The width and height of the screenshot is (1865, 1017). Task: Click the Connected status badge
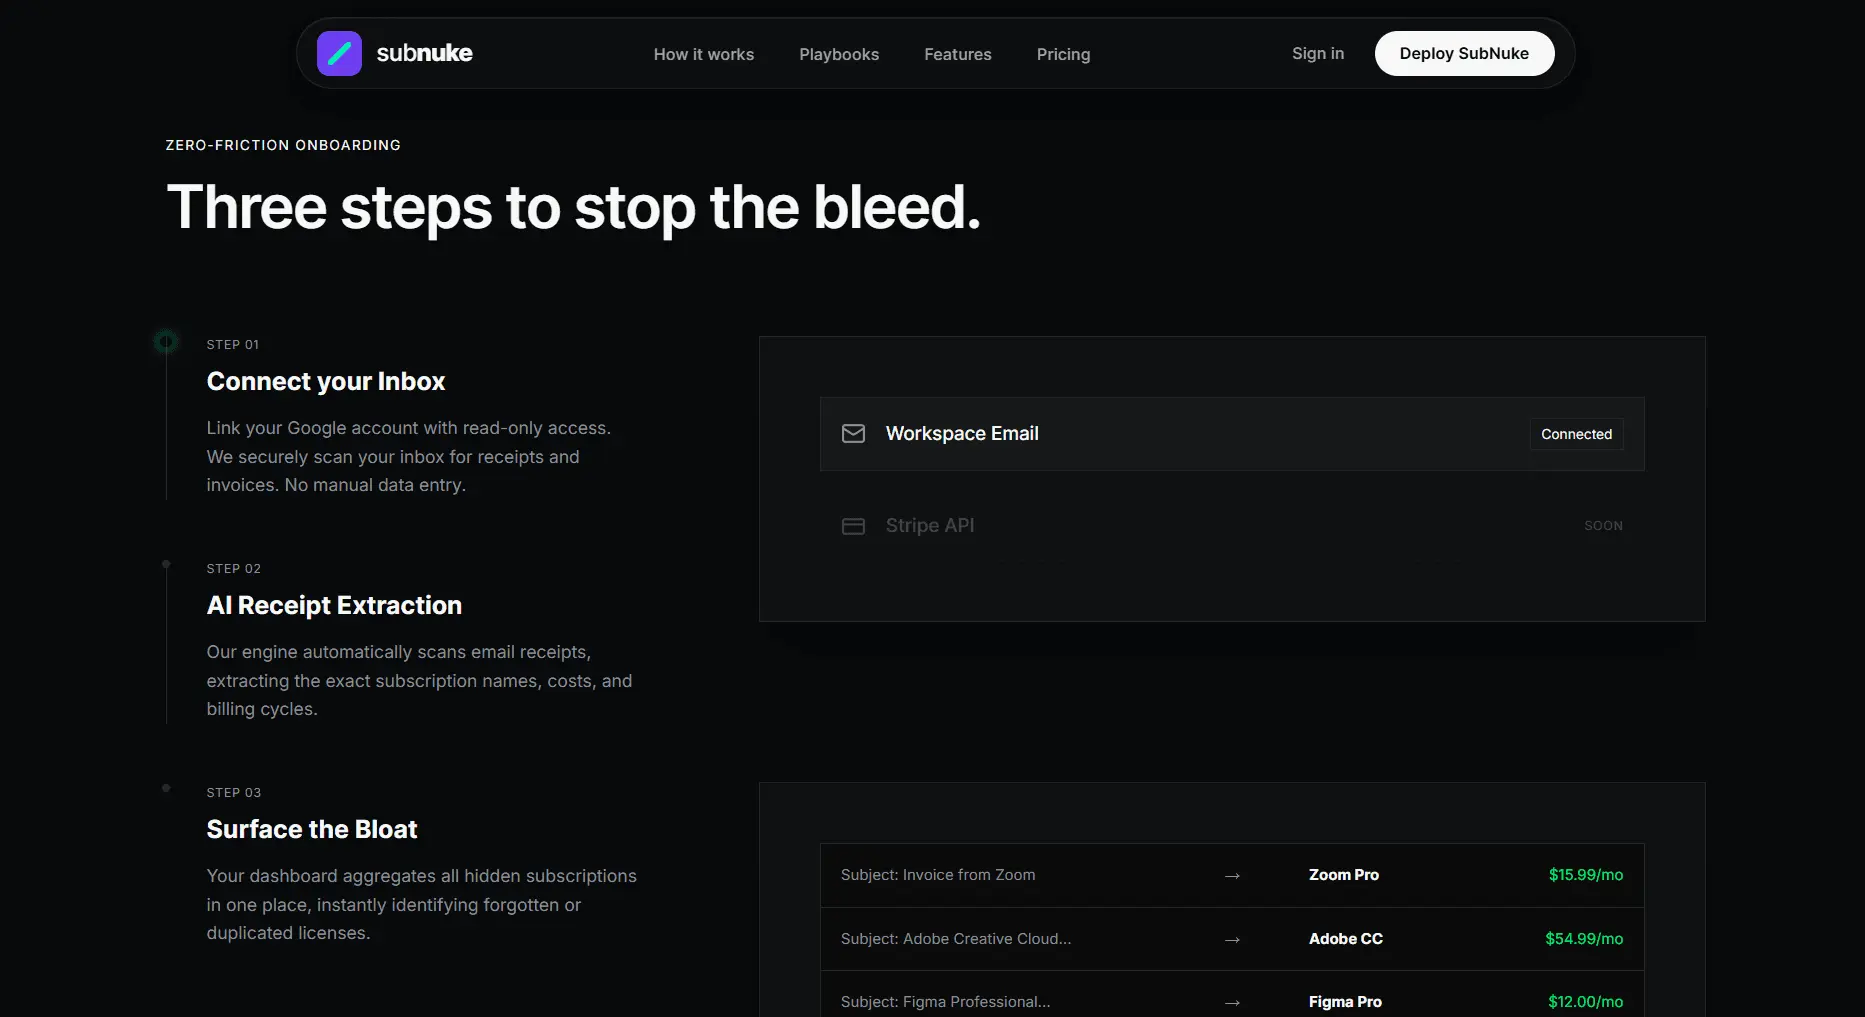[x=1576, y=434]
